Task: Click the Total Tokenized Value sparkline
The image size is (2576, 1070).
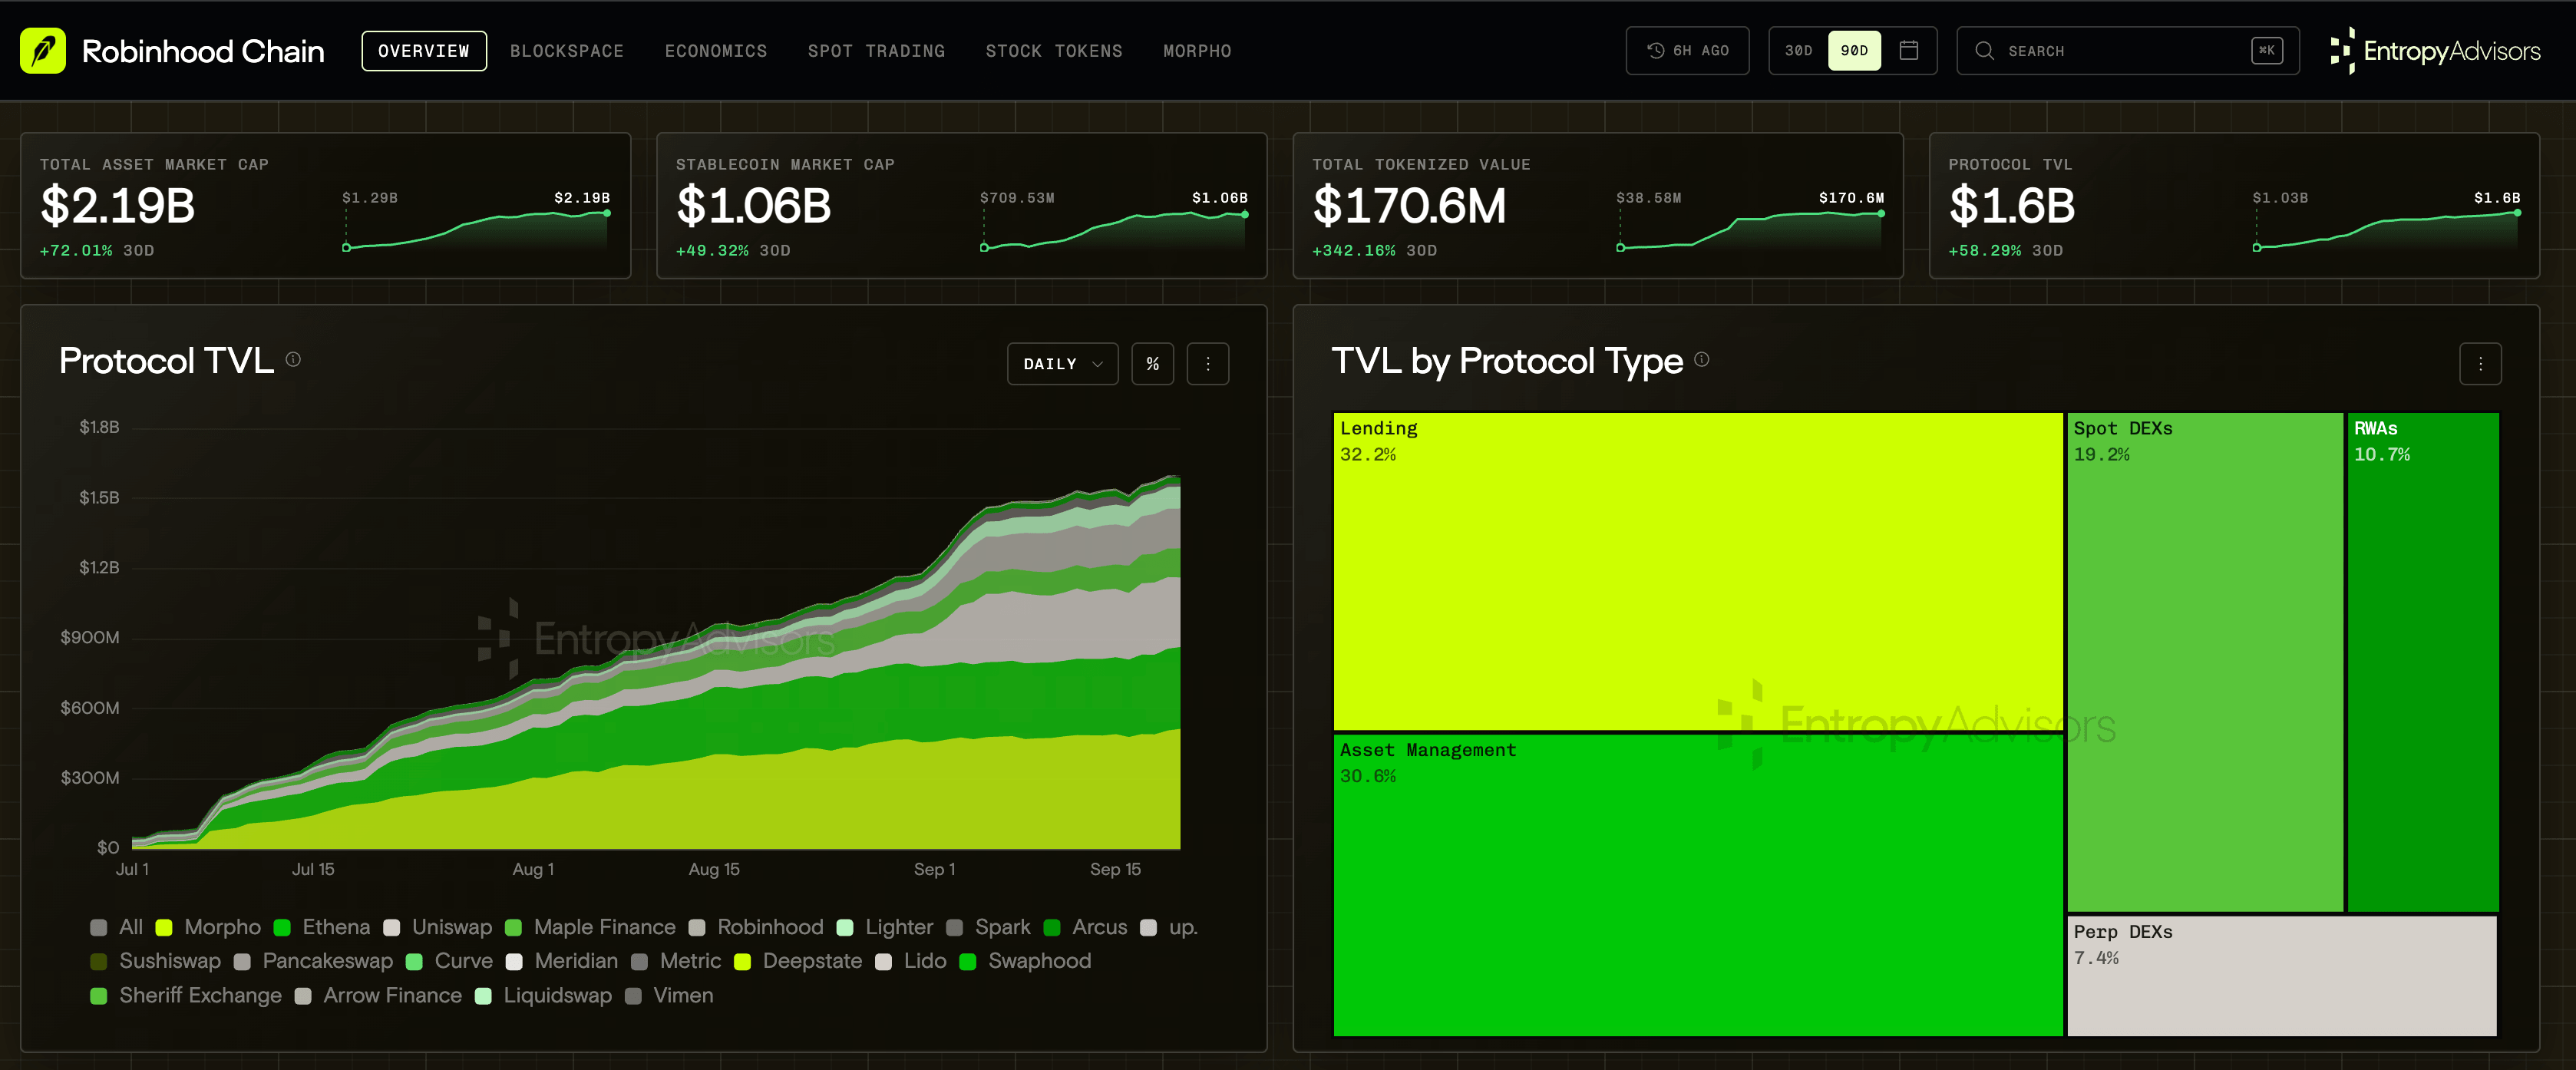Action: (1751, 230)
